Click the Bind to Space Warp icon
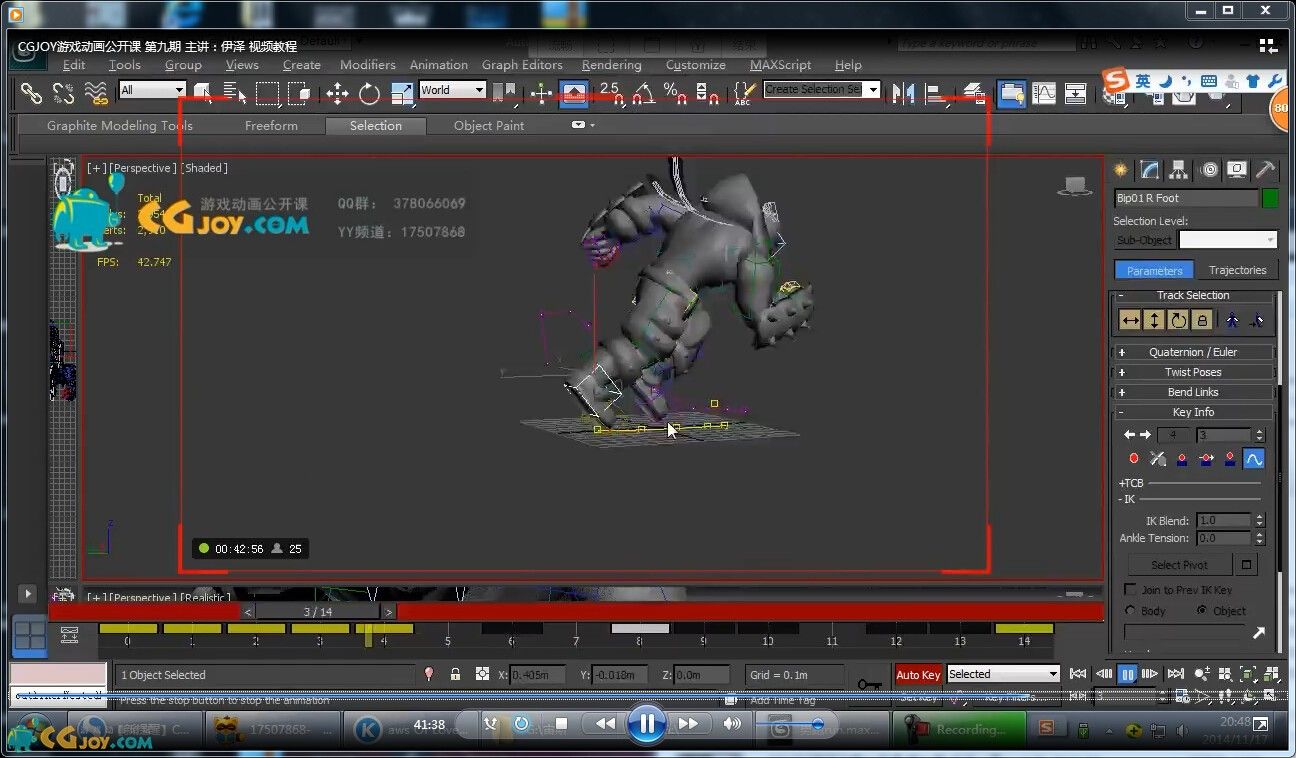 coord(96,93)
